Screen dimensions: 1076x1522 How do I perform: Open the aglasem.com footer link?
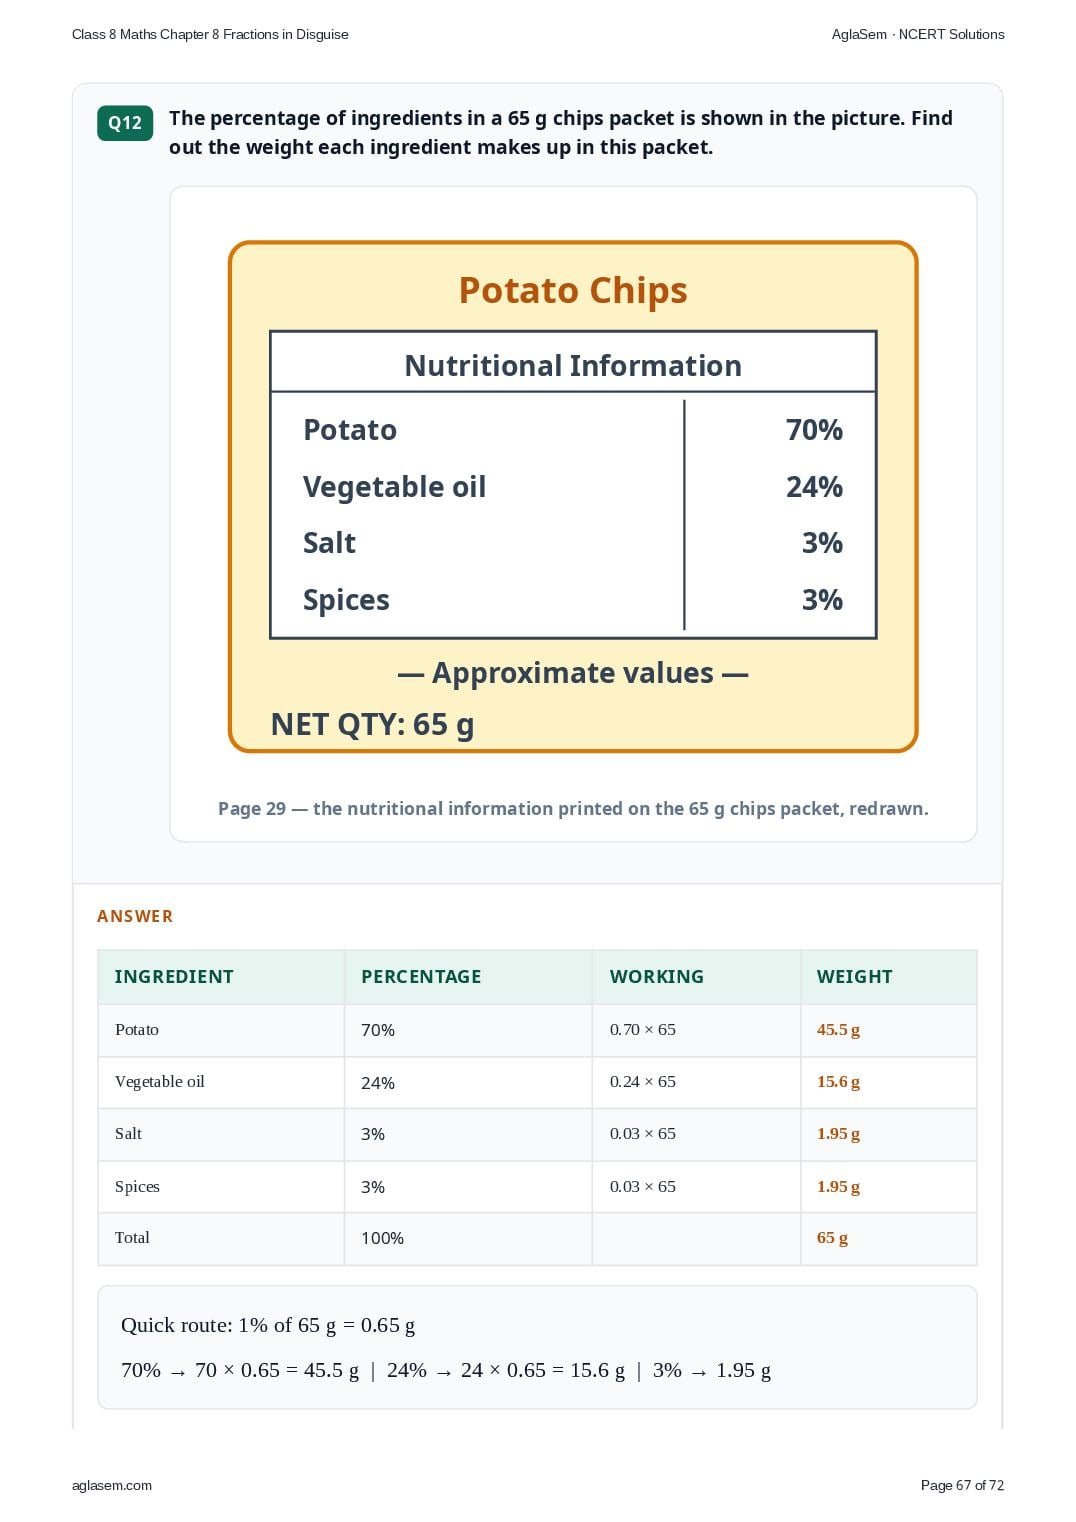112,1485
